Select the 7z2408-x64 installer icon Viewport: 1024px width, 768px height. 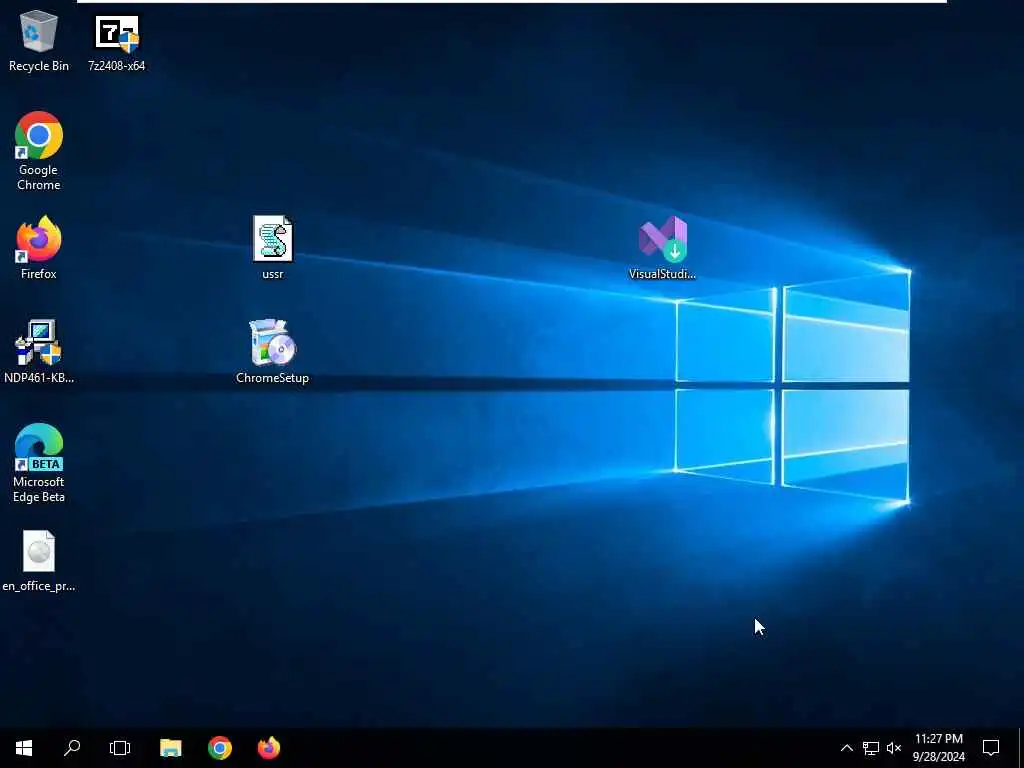coord(117,42)
